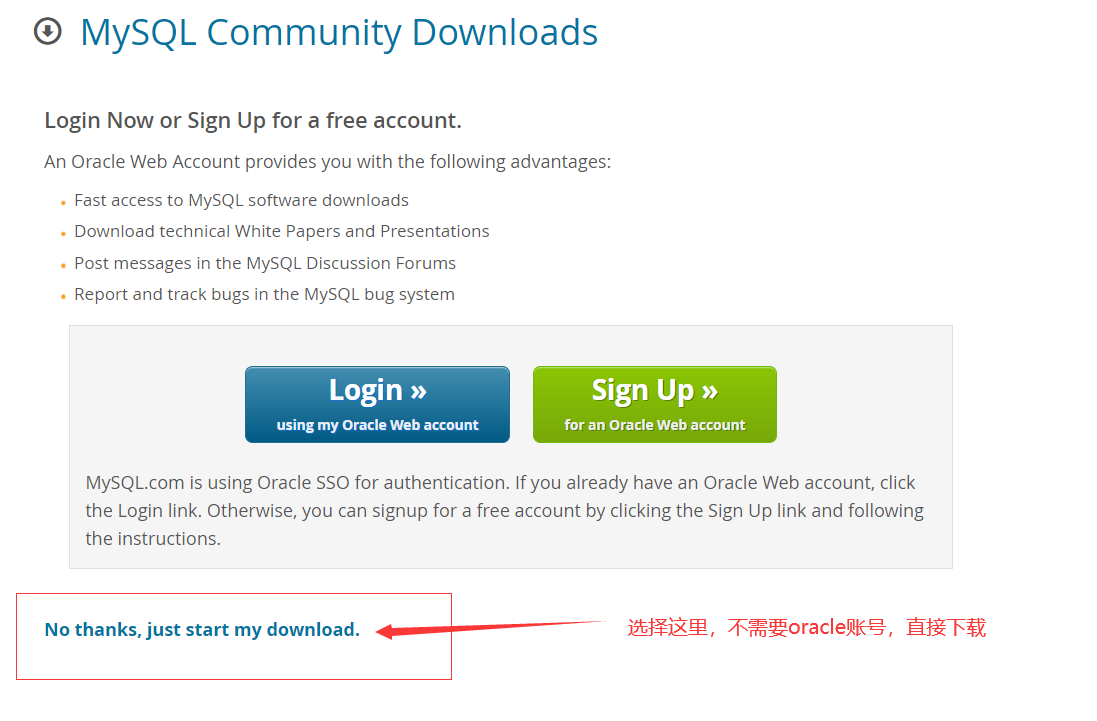Click the MySQL Community Downloads heading
1097x721 pixels.
[339, 33]
